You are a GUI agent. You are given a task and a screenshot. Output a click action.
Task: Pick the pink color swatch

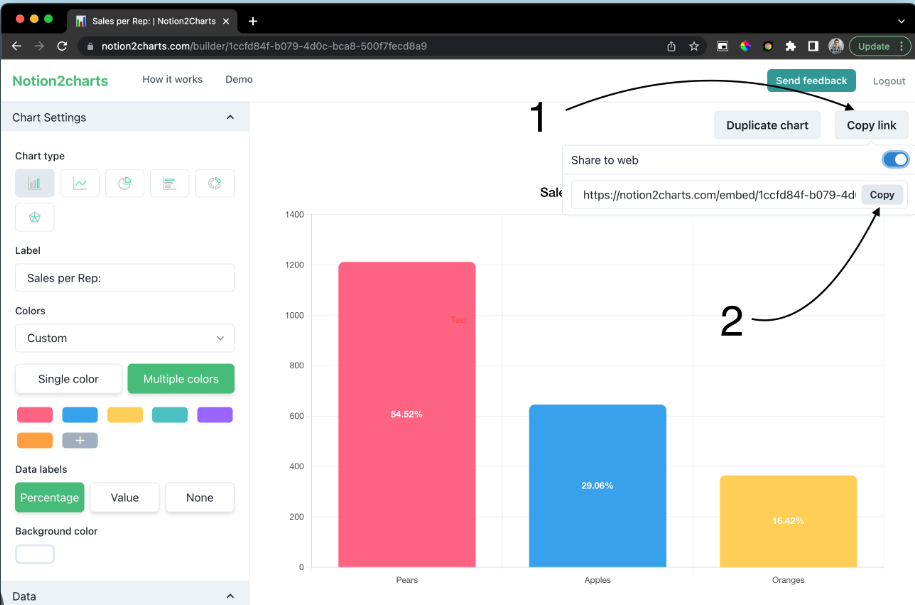click(35, 415)
